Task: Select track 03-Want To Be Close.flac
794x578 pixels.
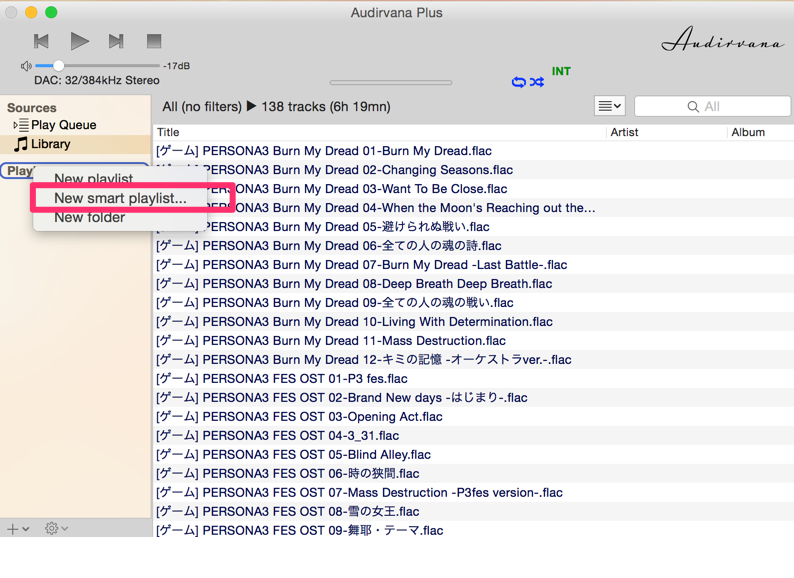Action: pos(473,189)
